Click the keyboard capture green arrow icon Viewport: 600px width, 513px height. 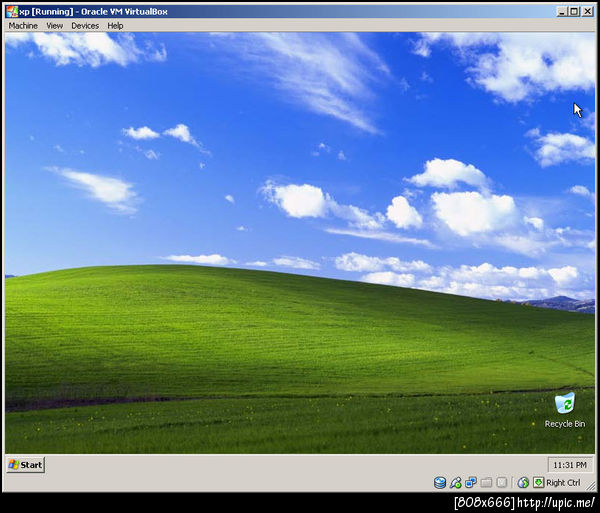(x=538, y=482)
